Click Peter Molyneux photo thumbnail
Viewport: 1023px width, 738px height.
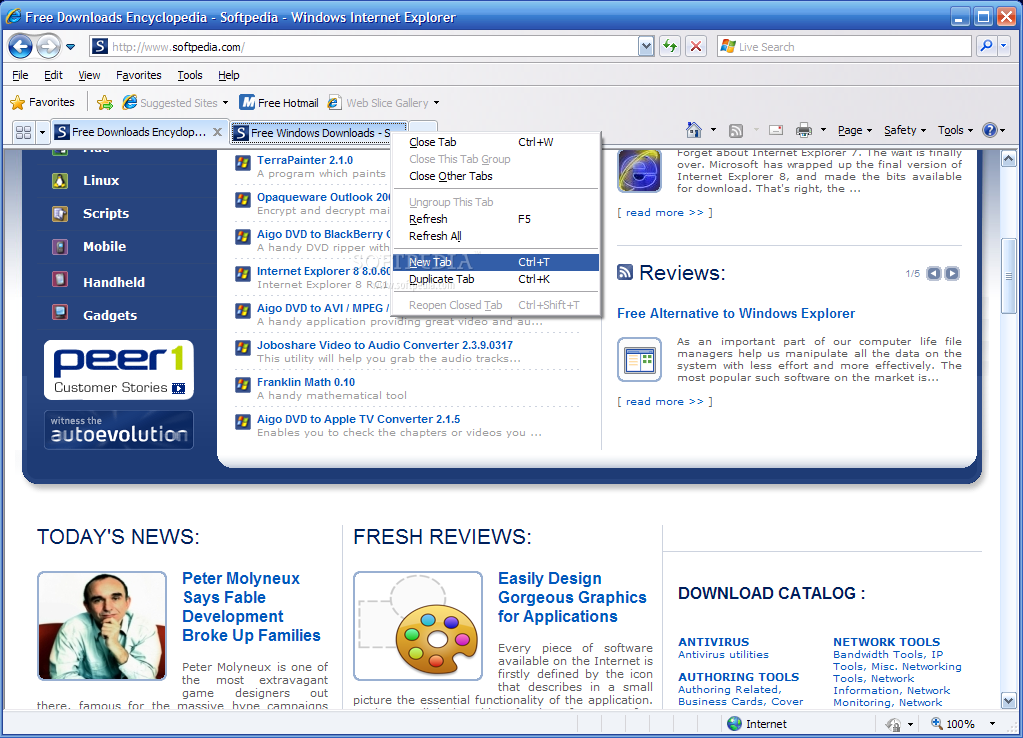[x=102, y=626]
